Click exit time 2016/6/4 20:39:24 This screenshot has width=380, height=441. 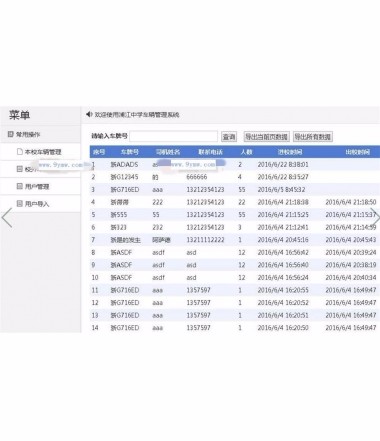coord(351,252)
